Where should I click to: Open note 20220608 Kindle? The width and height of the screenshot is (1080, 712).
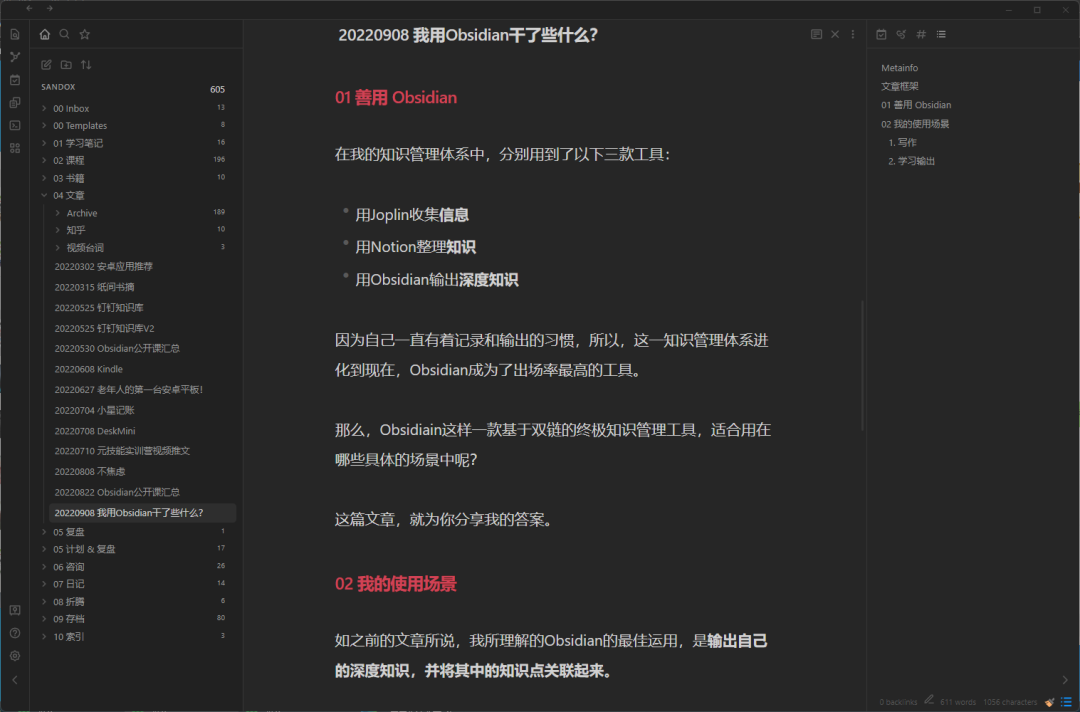tap(88, 369)
